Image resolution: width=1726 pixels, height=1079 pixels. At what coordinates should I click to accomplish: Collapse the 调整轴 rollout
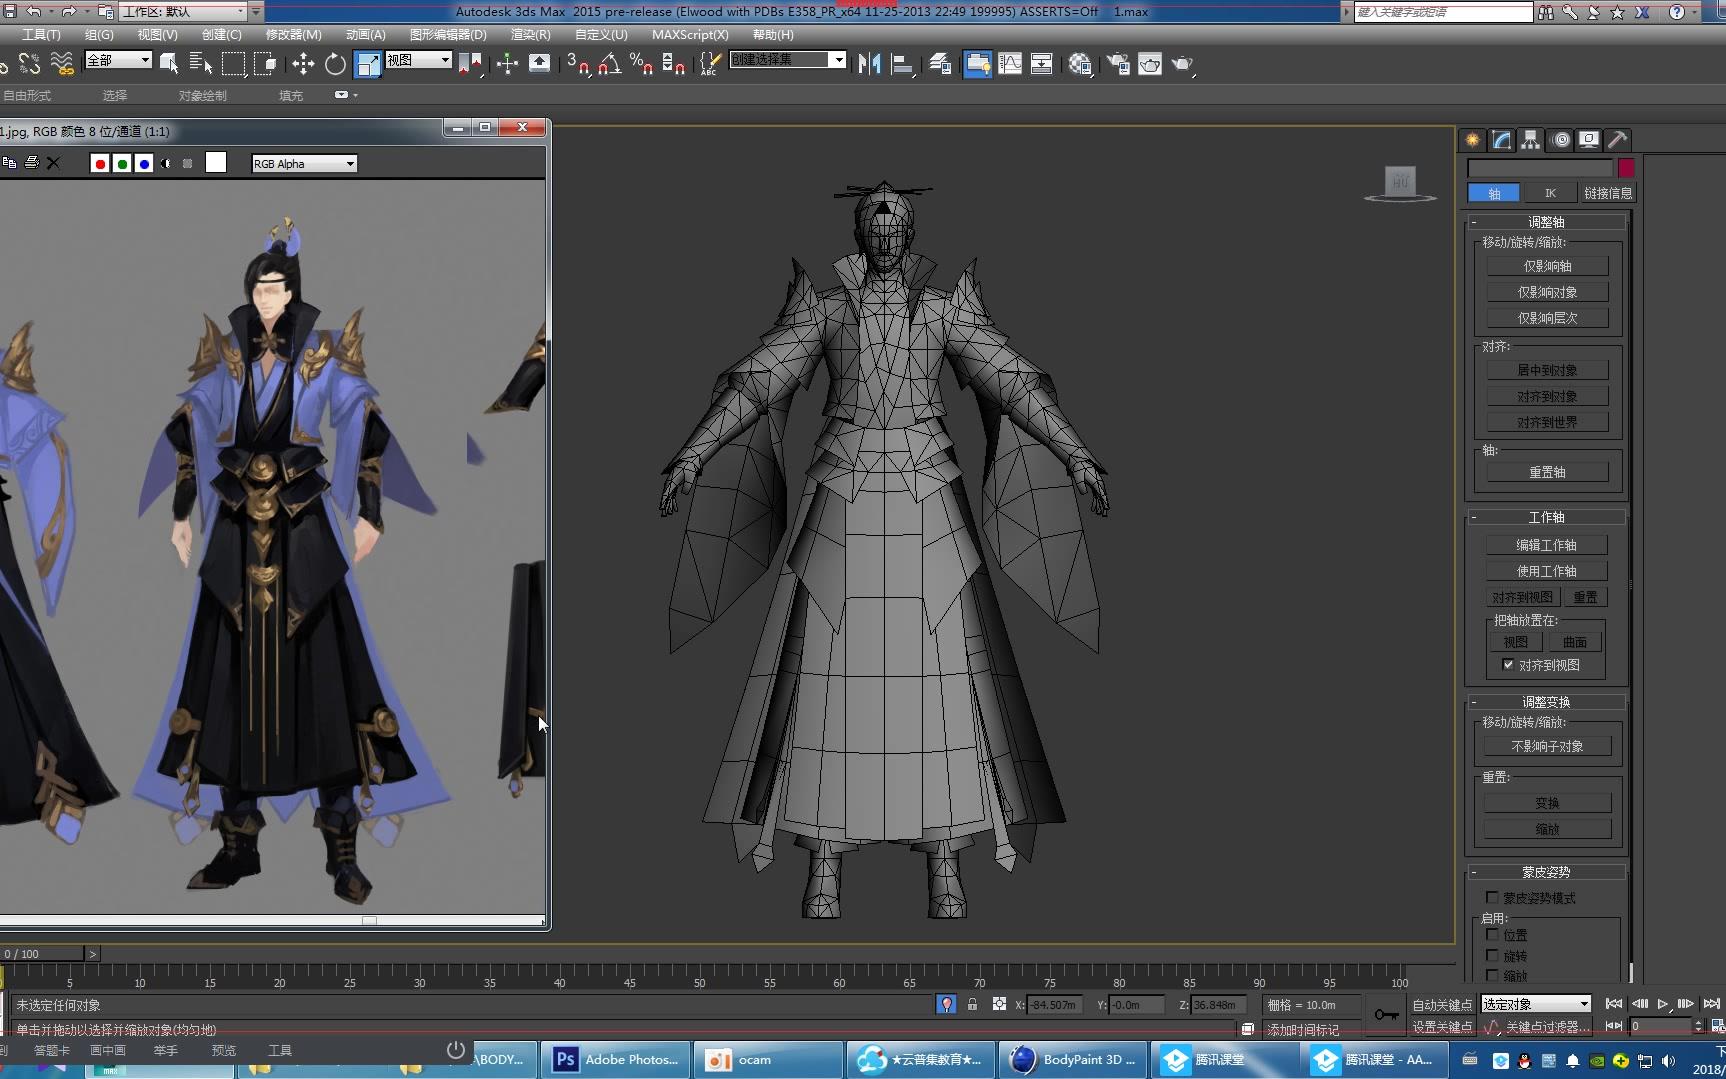pyautogui.click(x=1546, y=222)
